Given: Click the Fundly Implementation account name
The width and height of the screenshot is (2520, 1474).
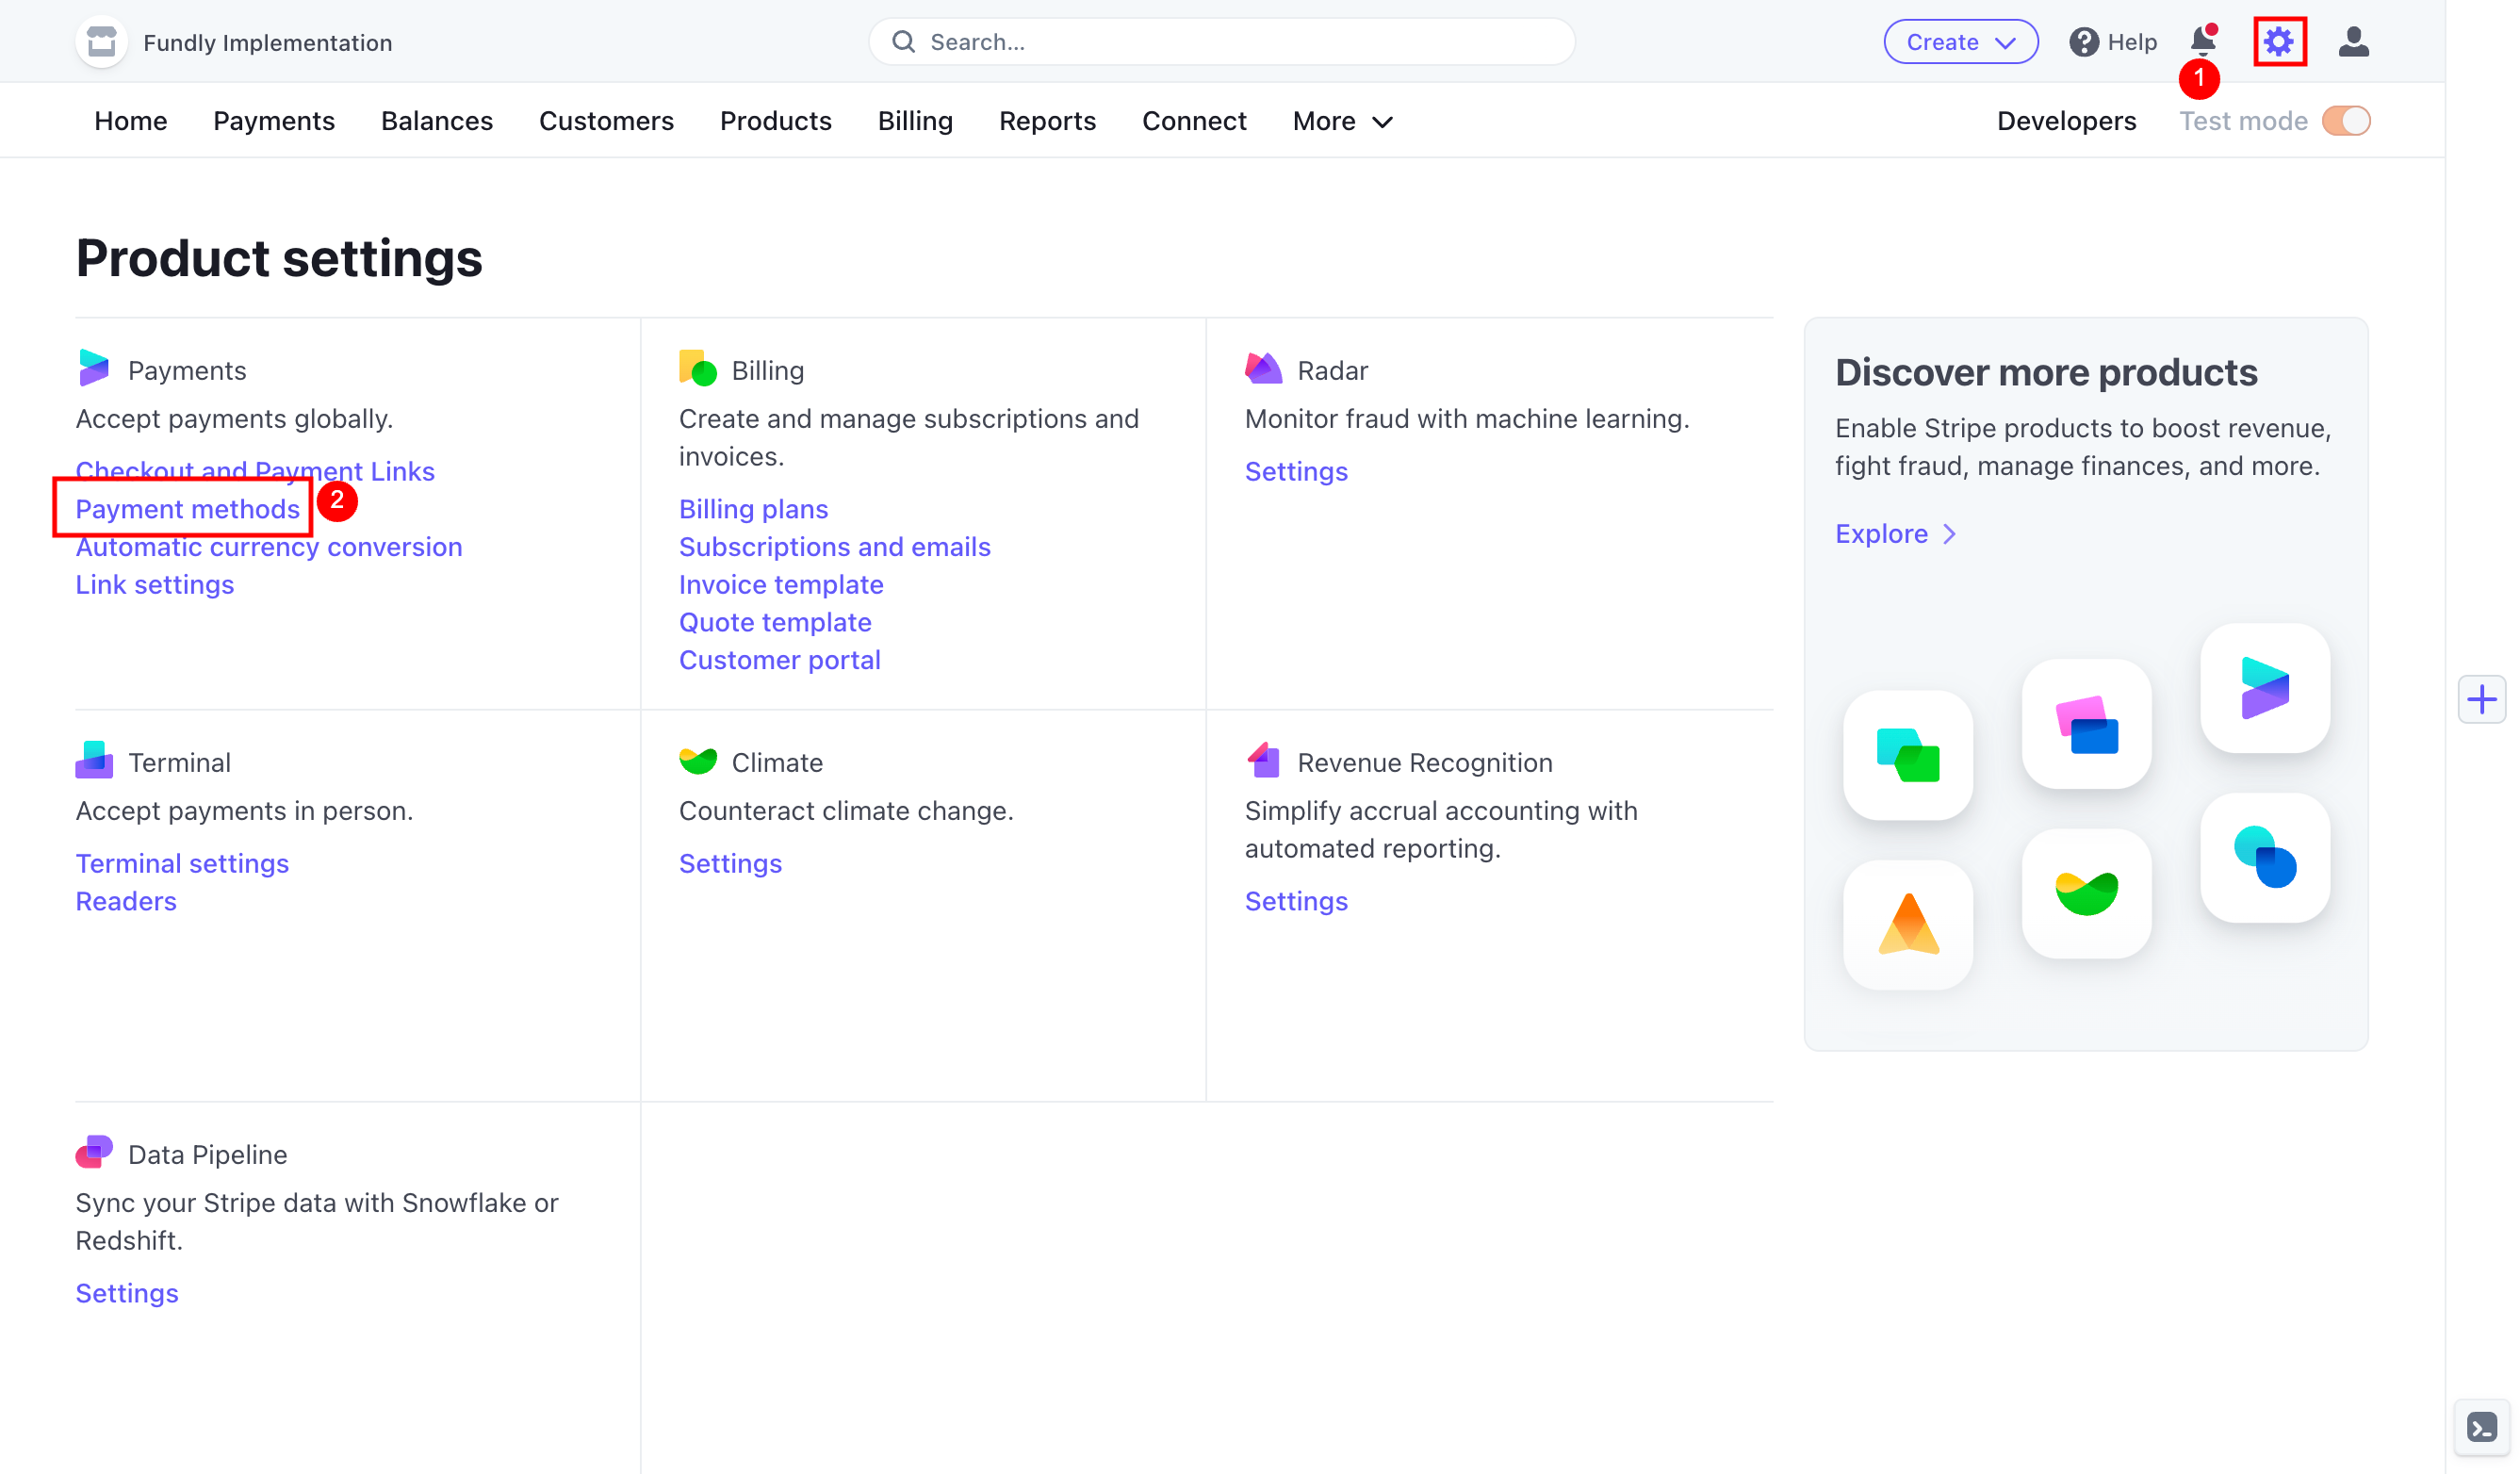Looking at the screenshot, I should (268, 43).
